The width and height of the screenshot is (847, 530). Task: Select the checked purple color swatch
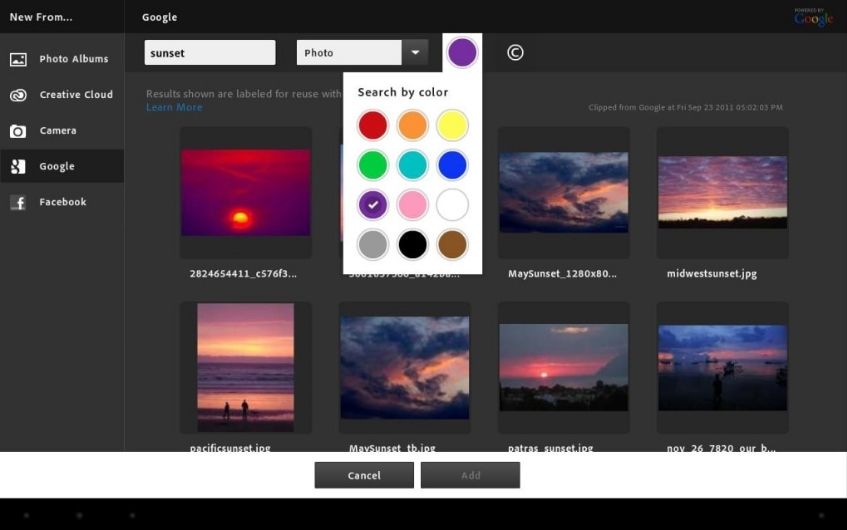(373, 205)
